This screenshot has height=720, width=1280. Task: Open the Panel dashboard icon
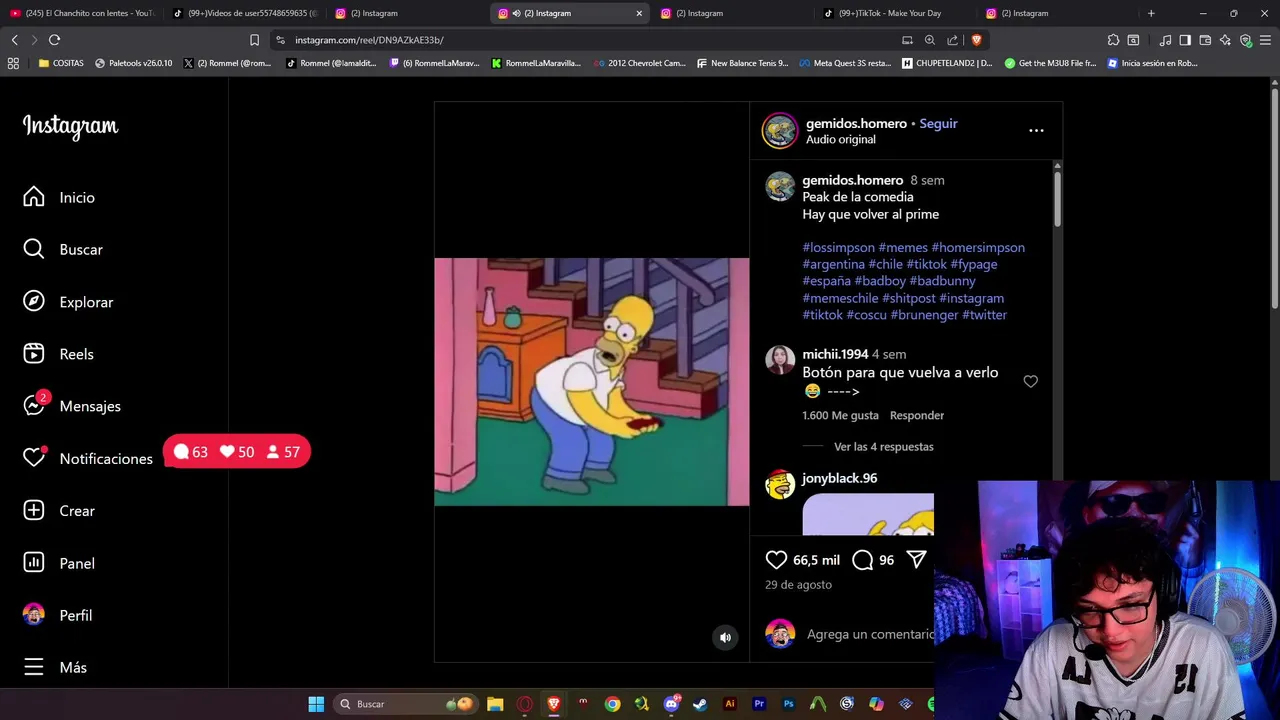(x=34, y=563)
